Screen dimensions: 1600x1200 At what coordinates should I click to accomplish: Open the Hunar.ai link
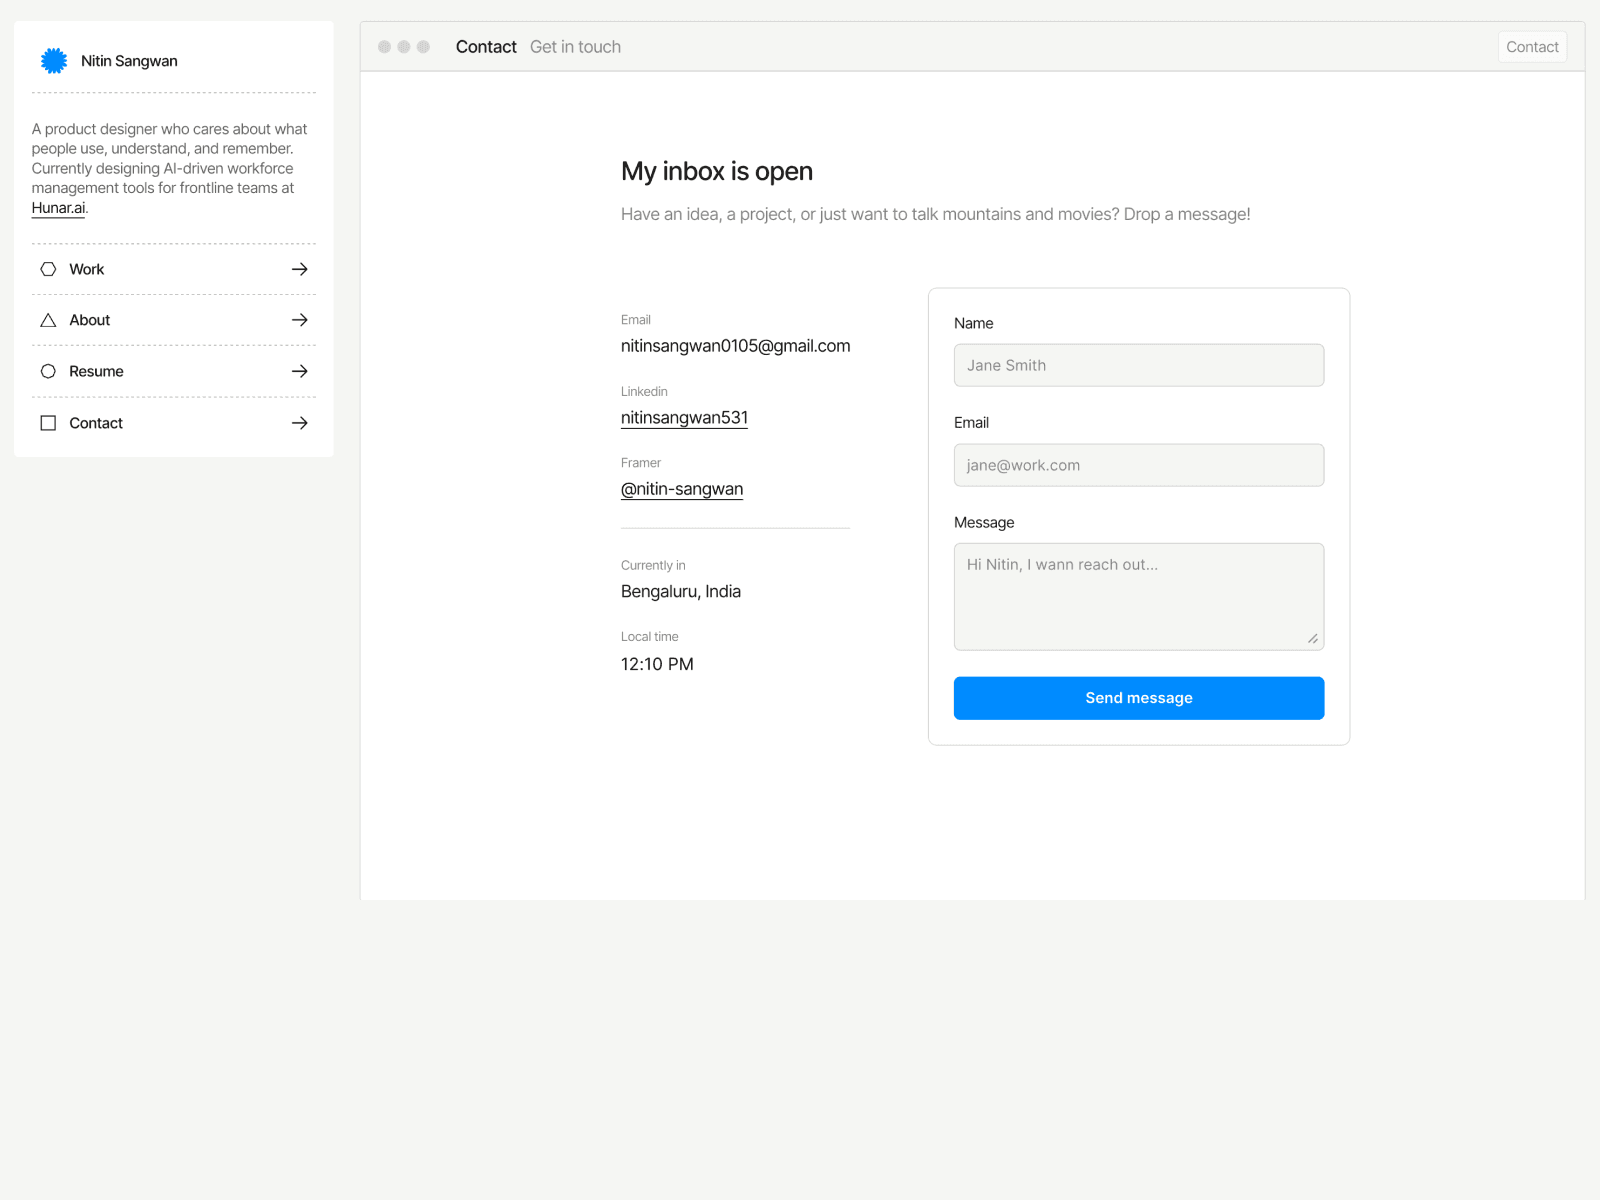pos(58,208)
